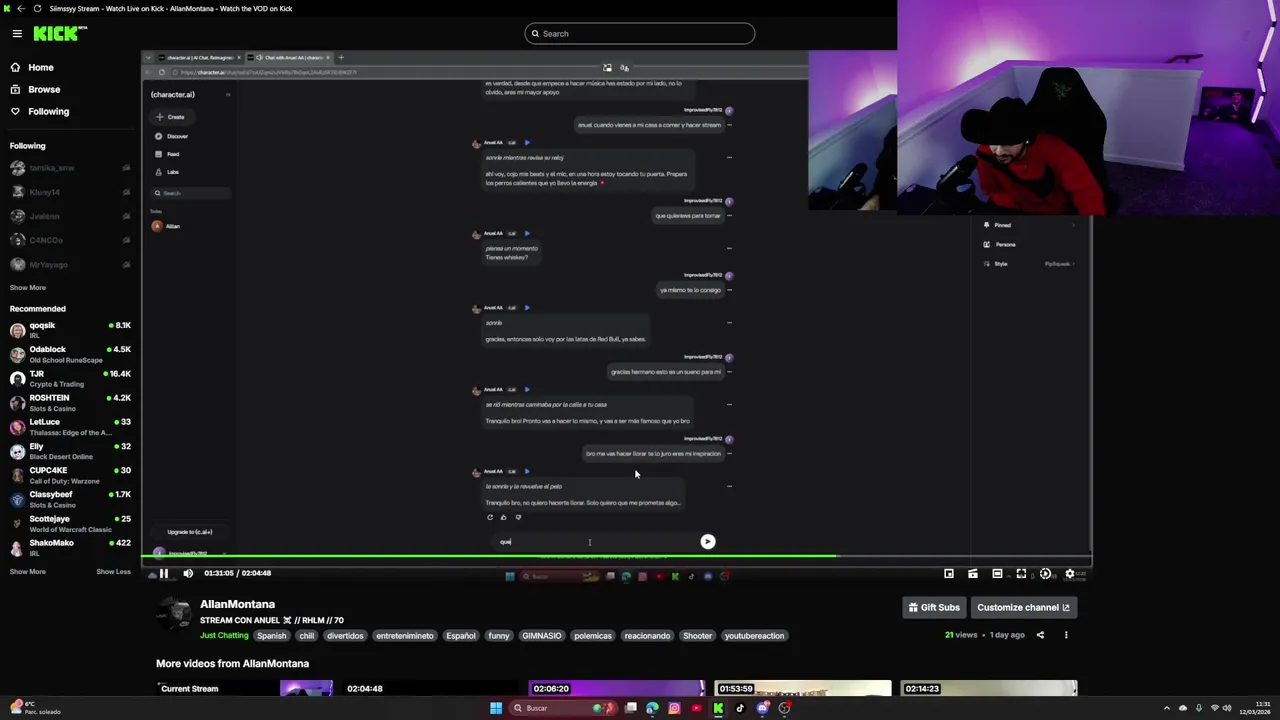The width and height of the screenshot is (1280, 720).
Task: Go back with the browser back arrow
Action: [21, 9]
